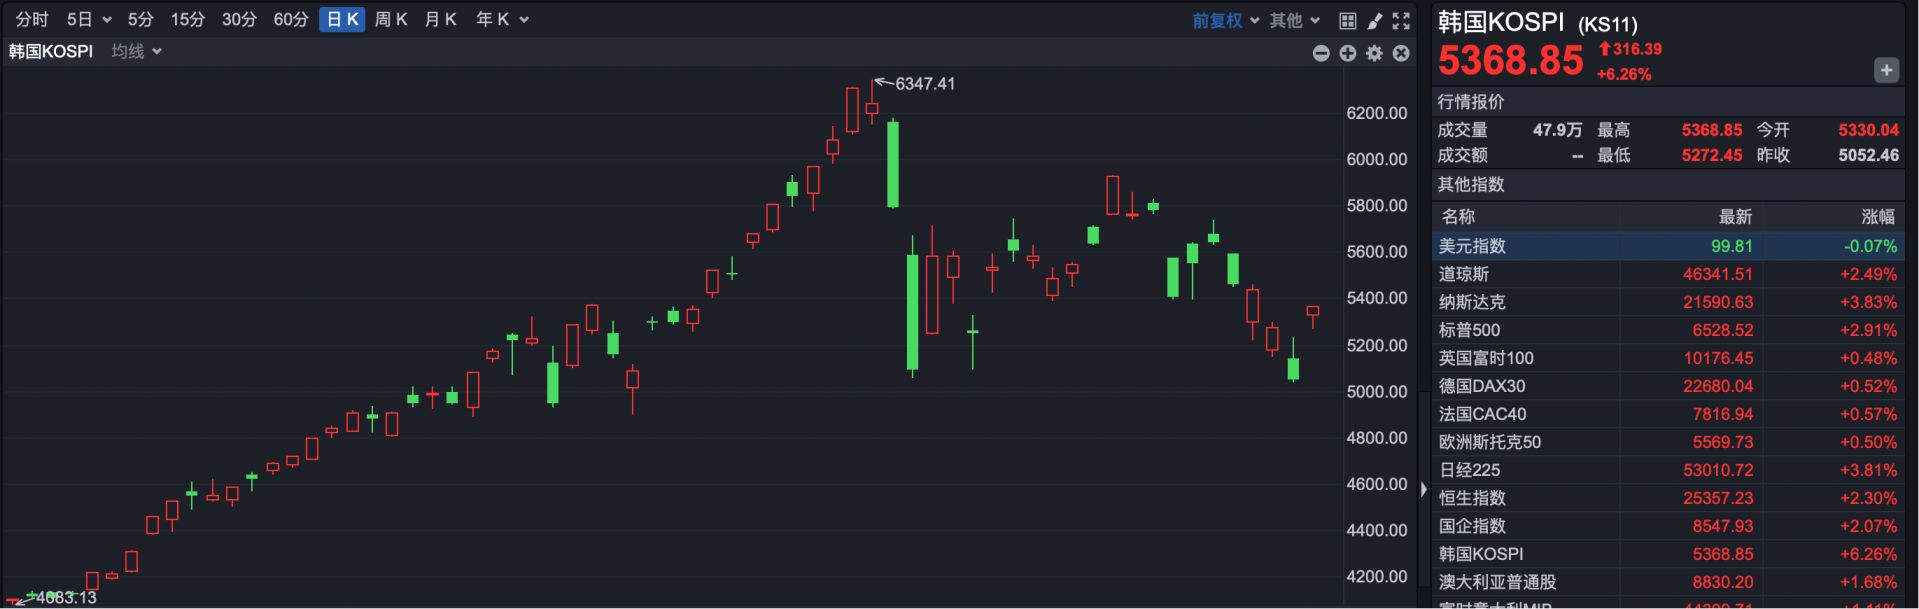Image resolution: width=1919 pixels, height=609 pixels.
Task: Expand the 其他 dropdown menu
Action: point(1294,20)
